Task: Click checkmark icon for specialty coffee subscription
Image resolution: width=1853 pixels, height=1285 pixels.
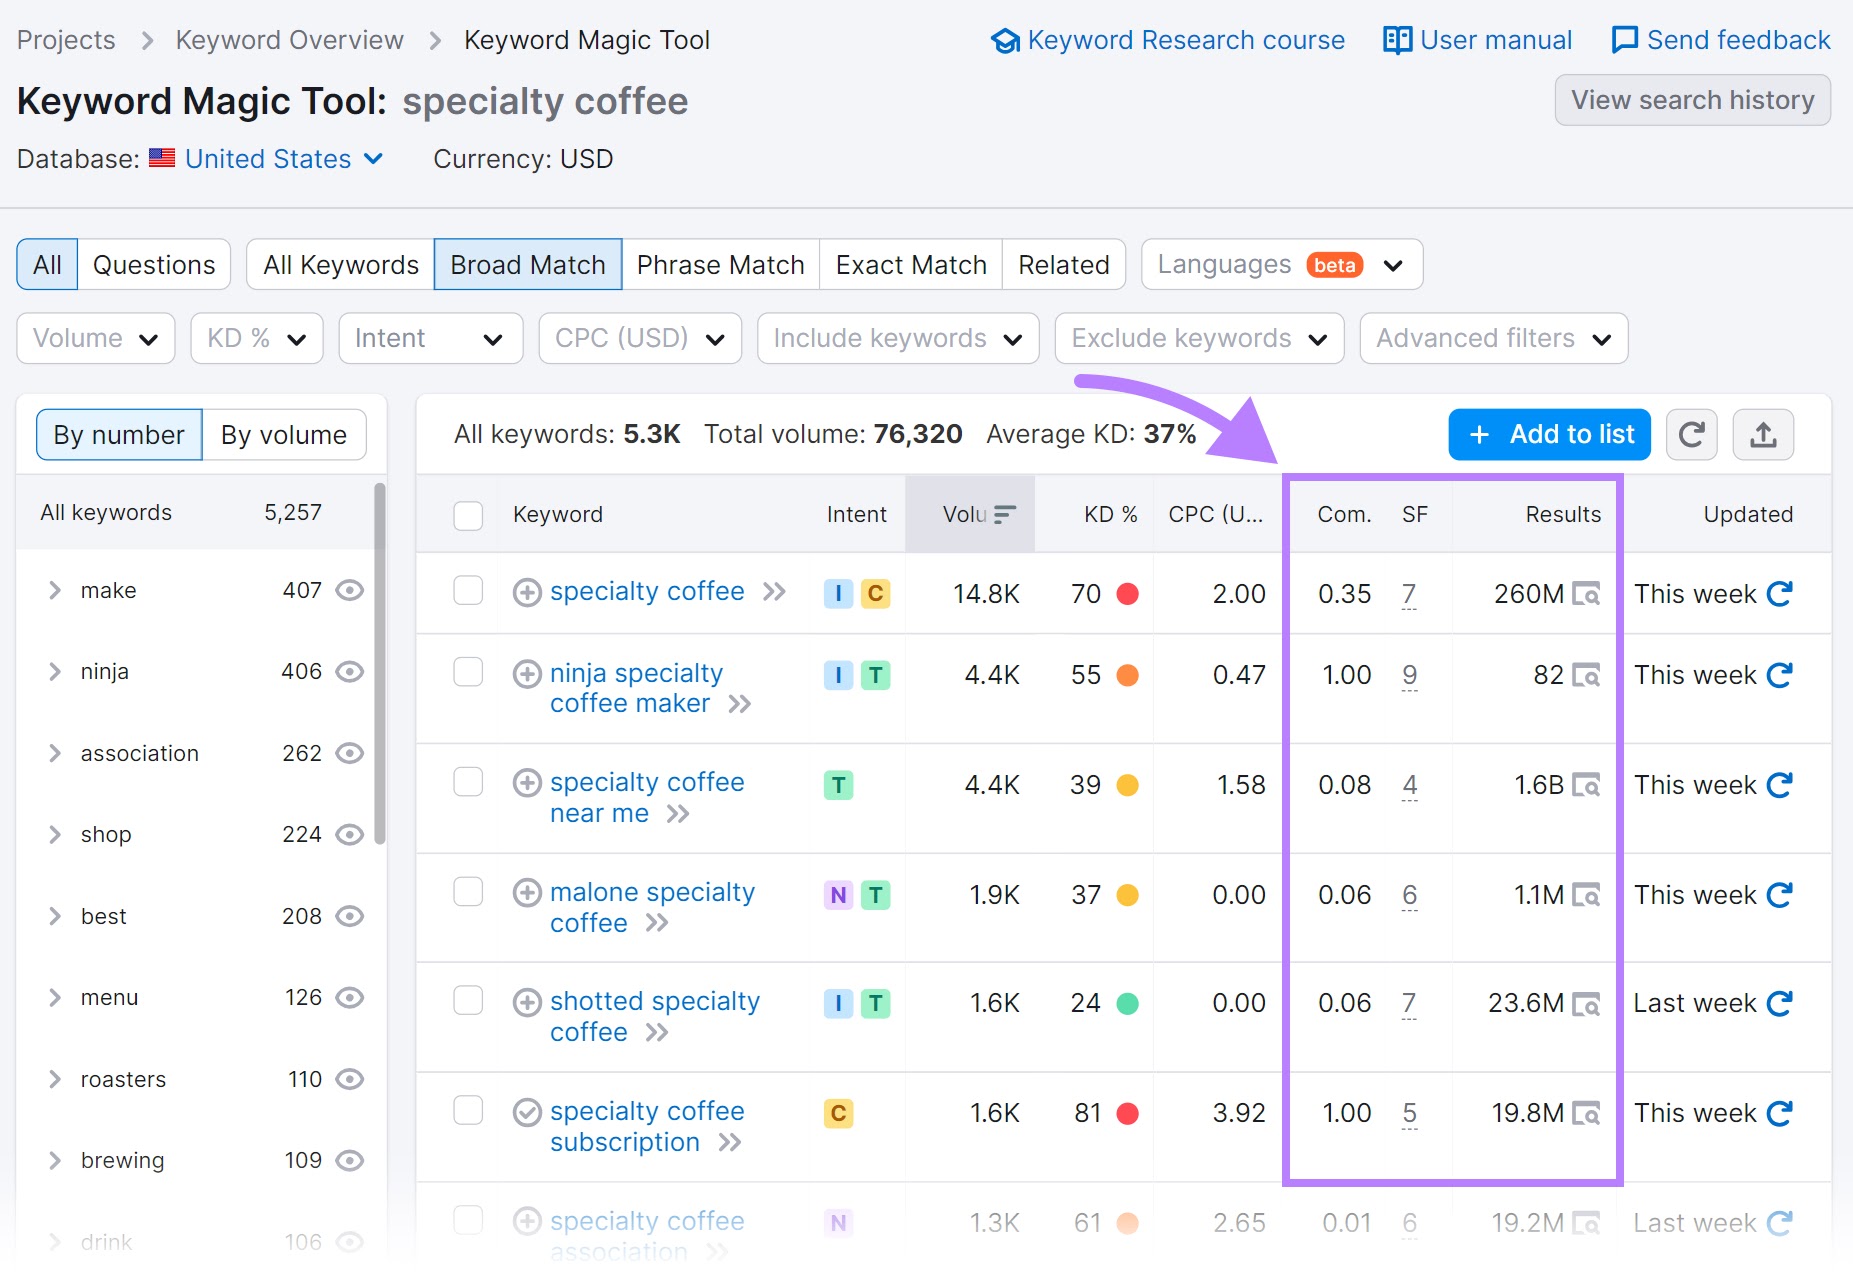Action: [527, 1112]
